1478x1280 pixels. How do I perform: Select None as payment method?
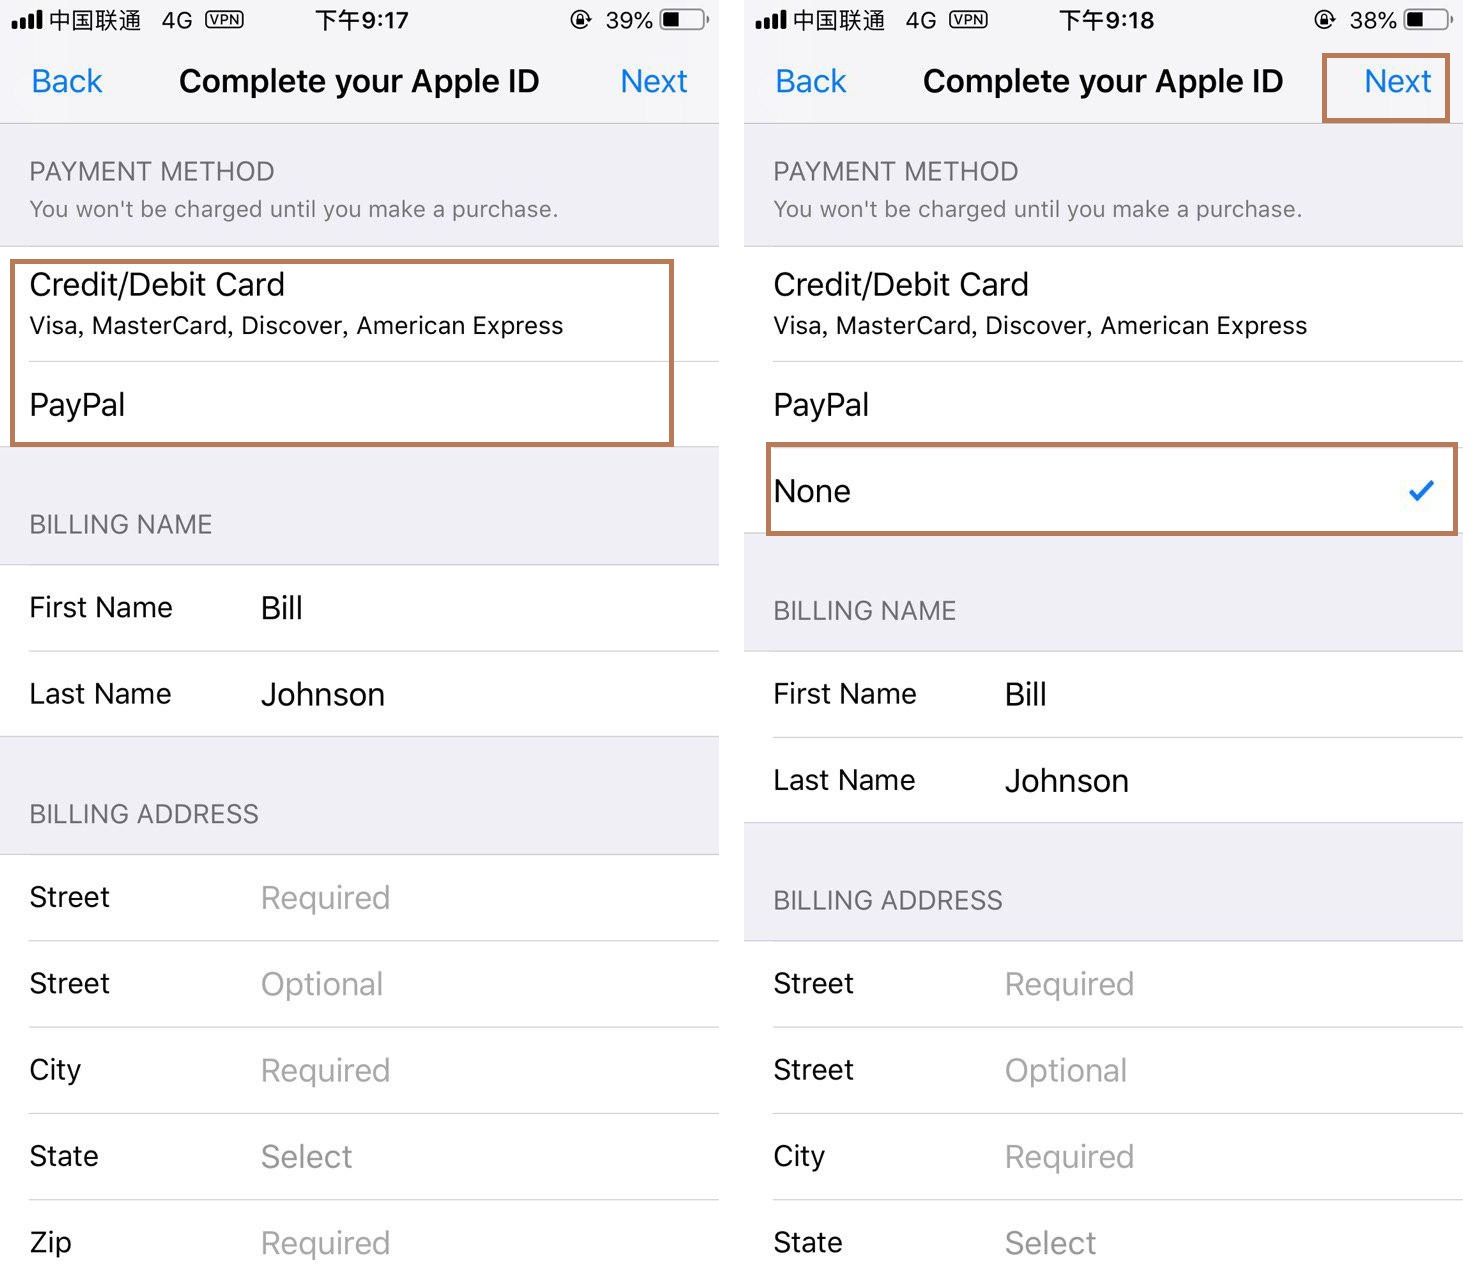coord(1110,490)
